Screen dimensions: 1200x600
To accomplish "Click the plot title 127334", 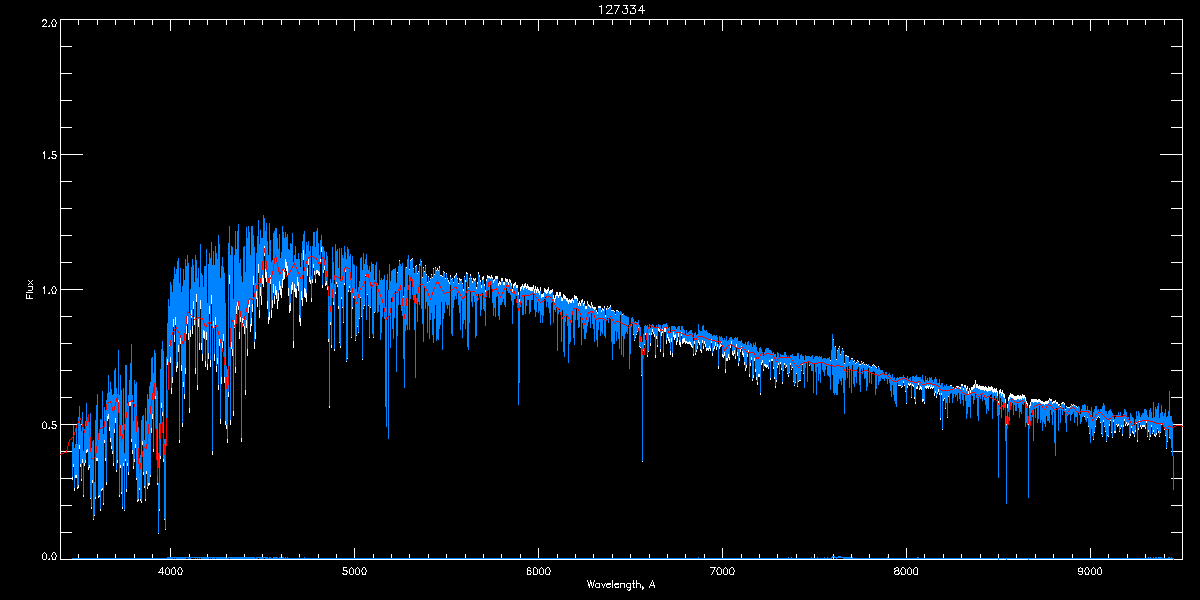I will [621, 9].
